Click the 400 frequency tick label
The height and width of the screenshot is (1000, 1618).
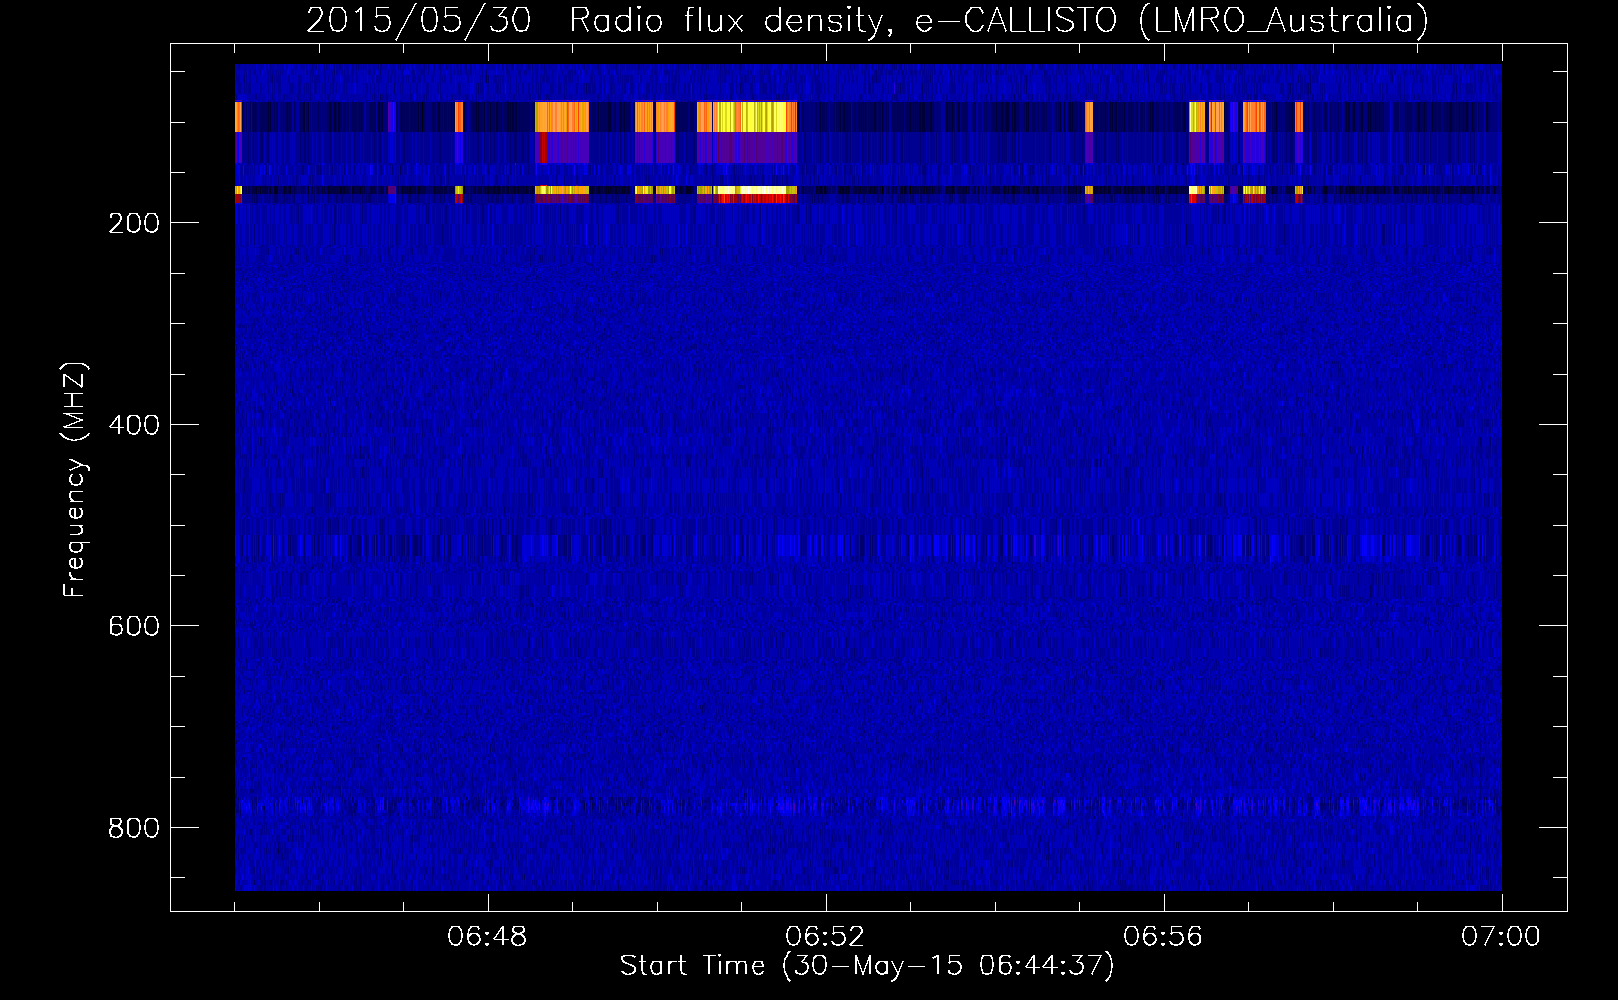point(134,425)
